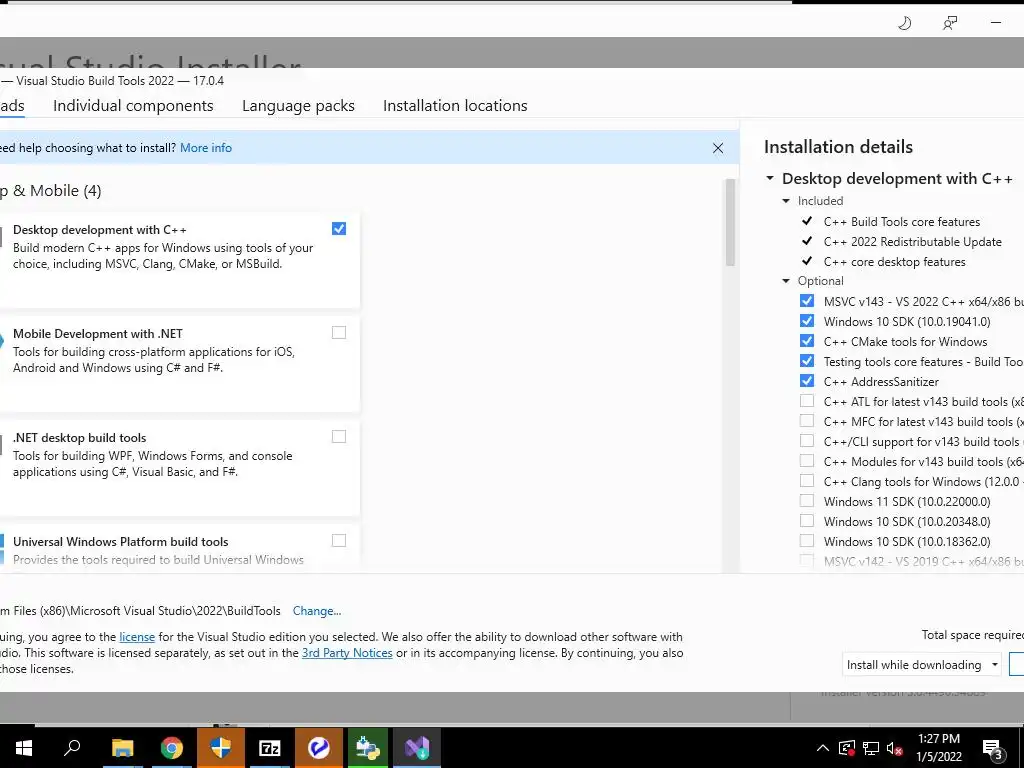1024x768 pixels.
Task: Check C++ ATL for latest v143
Action: tap(807, 401)
